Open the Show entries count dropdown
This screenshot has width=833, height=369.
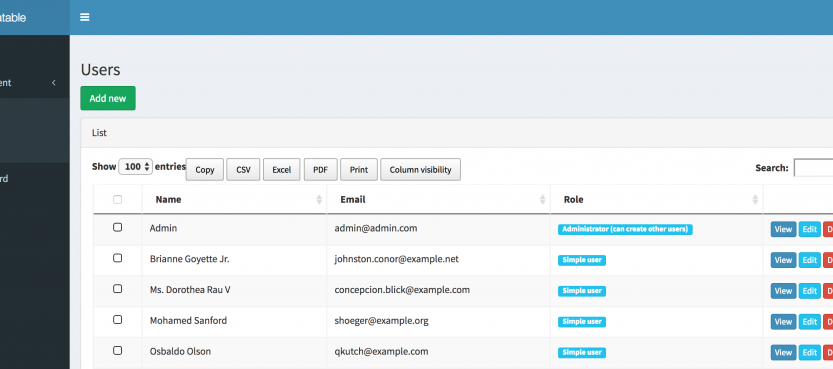tap(135, 167)
